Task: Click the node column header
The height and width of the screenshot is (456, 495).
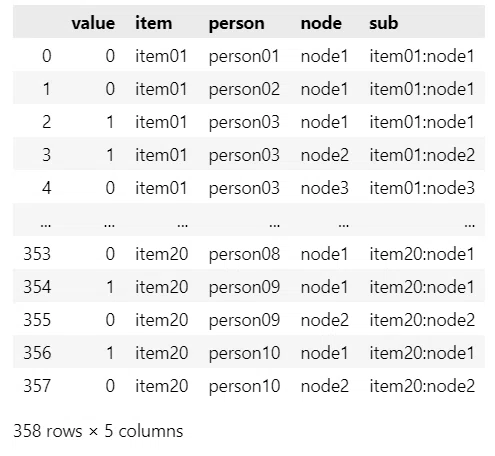Action: (321, 23)
